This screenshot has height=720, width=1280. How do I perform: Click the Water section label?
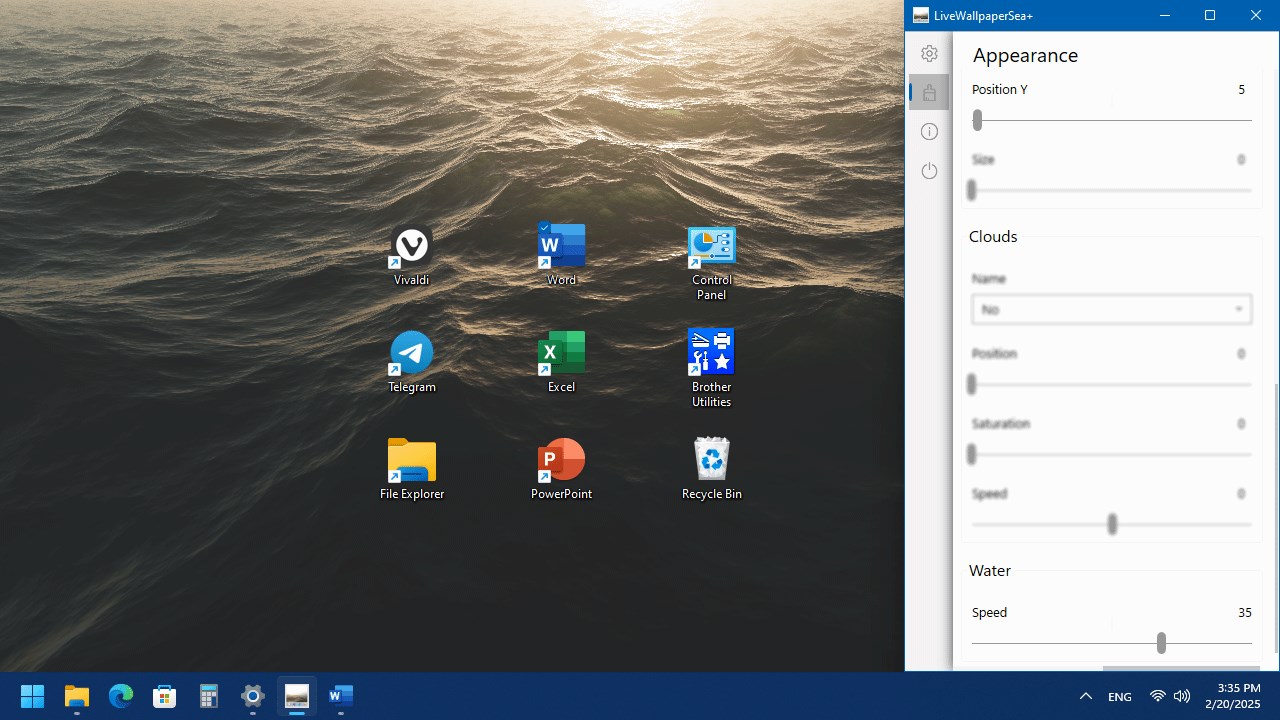pos(990,571)
